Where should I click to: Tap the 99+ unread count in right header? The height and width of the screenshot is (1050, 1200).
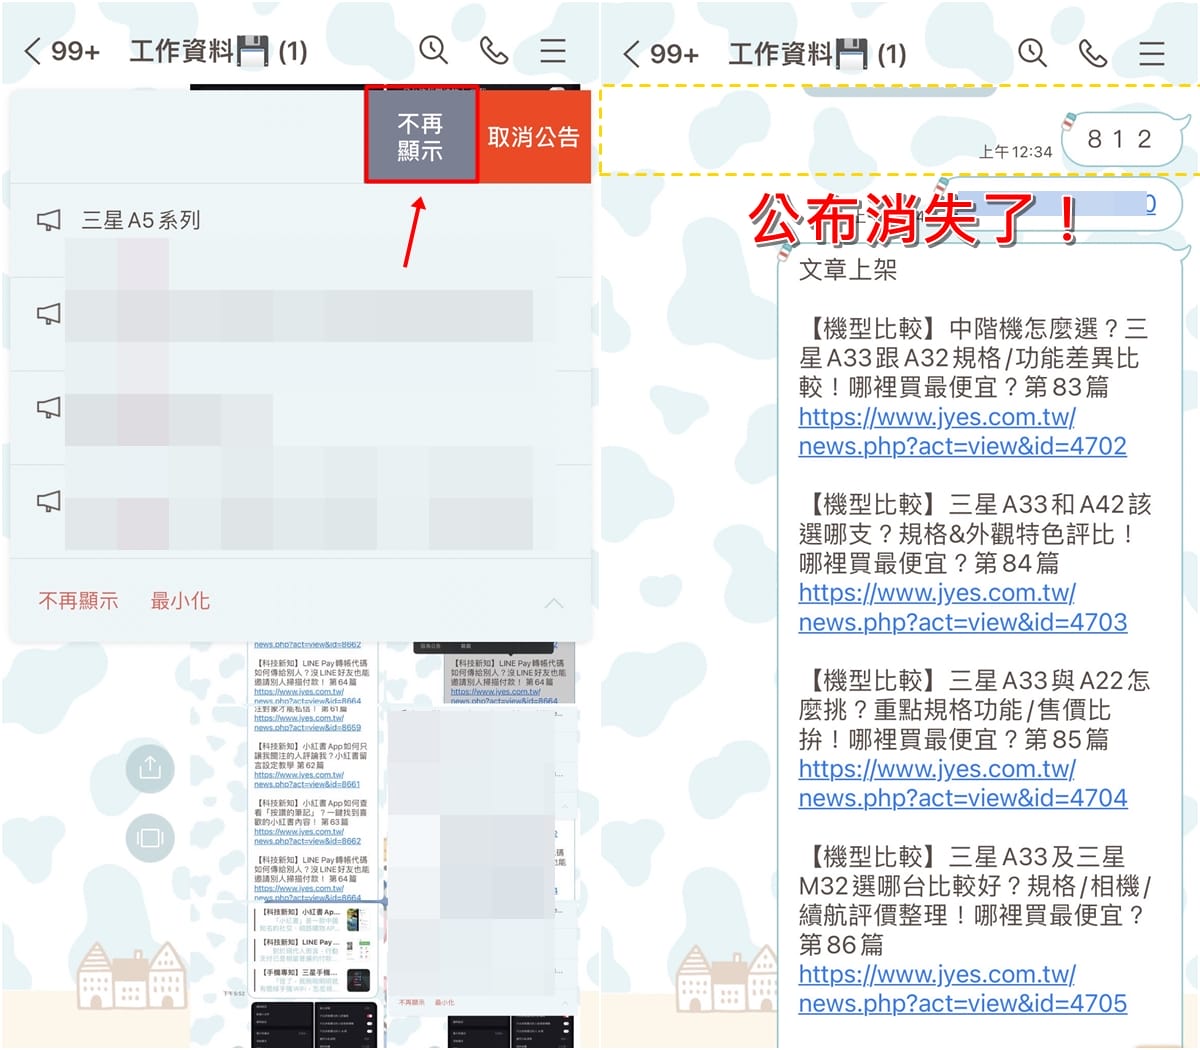click(x=675, y=53)
